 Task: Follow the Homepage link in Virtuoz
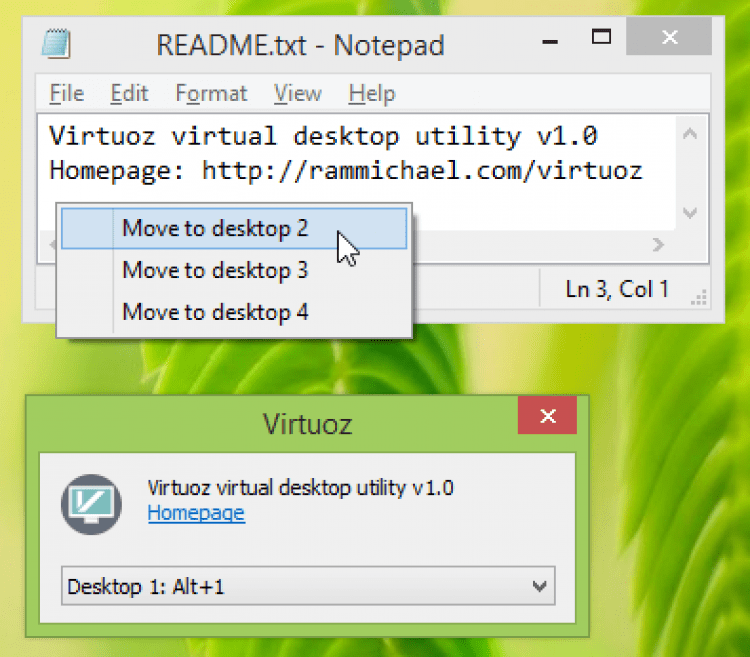click(196, 513)
